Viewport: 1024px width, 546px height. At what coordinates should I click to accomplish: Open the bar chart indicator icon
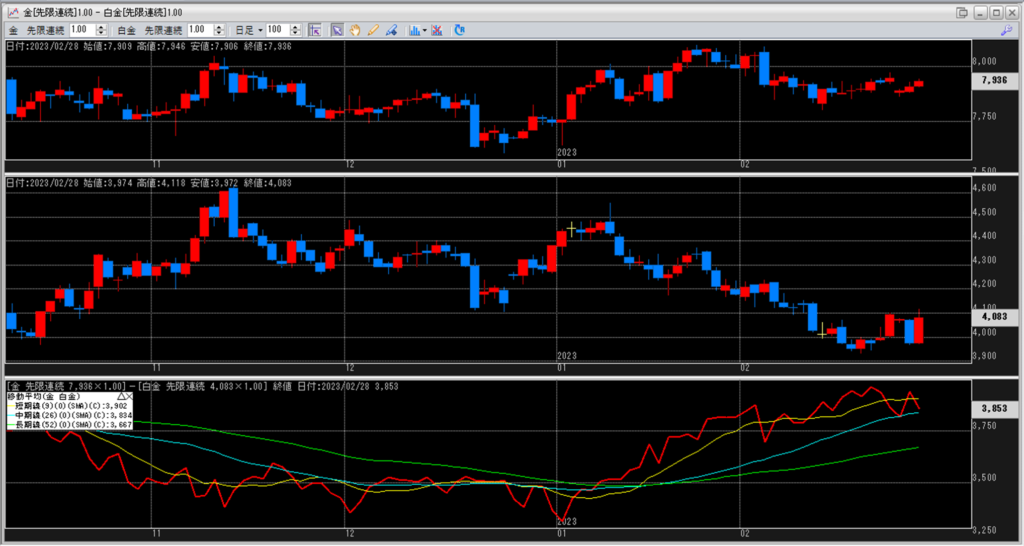tap(414, 30)
